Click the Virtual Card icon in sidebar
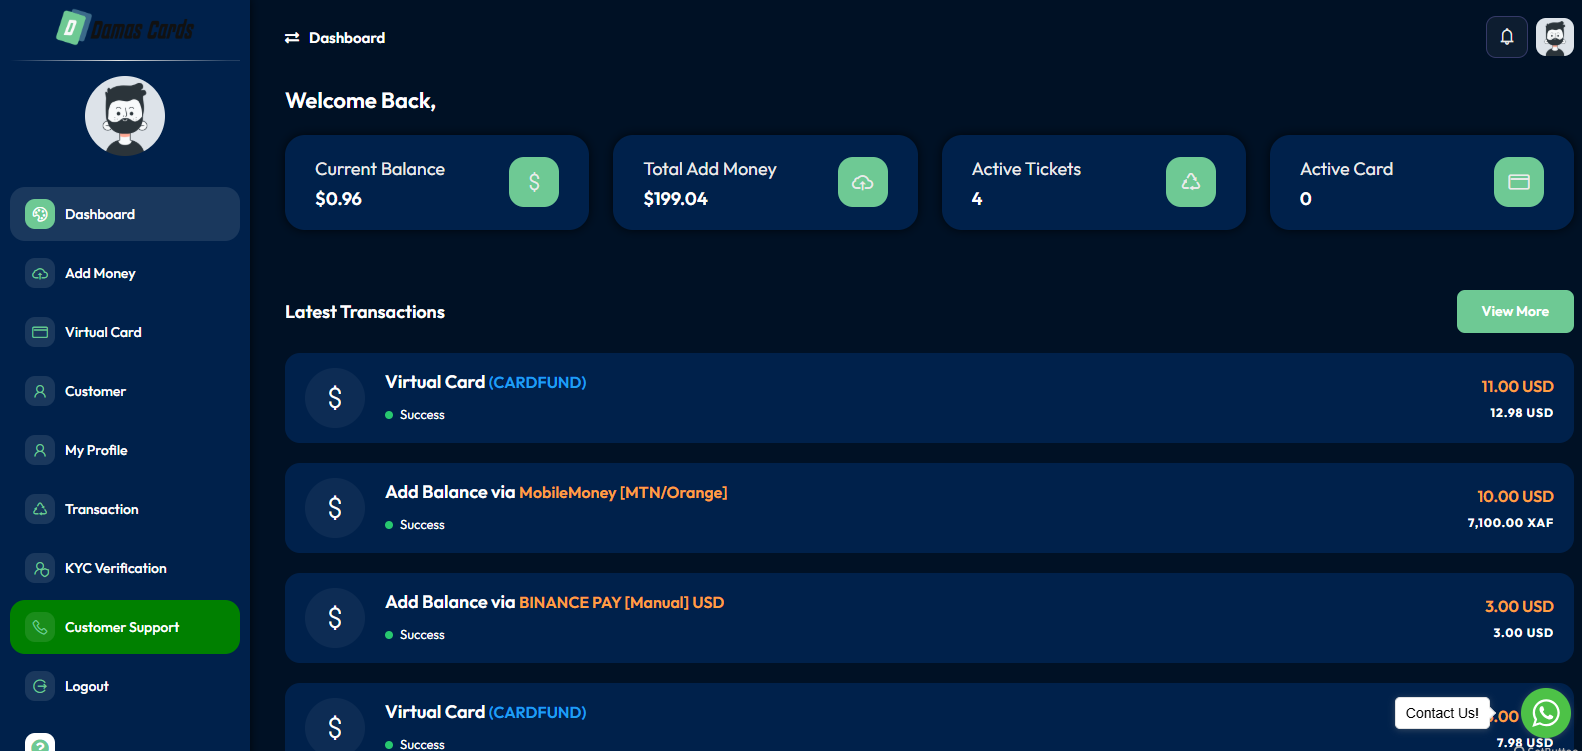The image size is (1582, 751). pos(40,332)
